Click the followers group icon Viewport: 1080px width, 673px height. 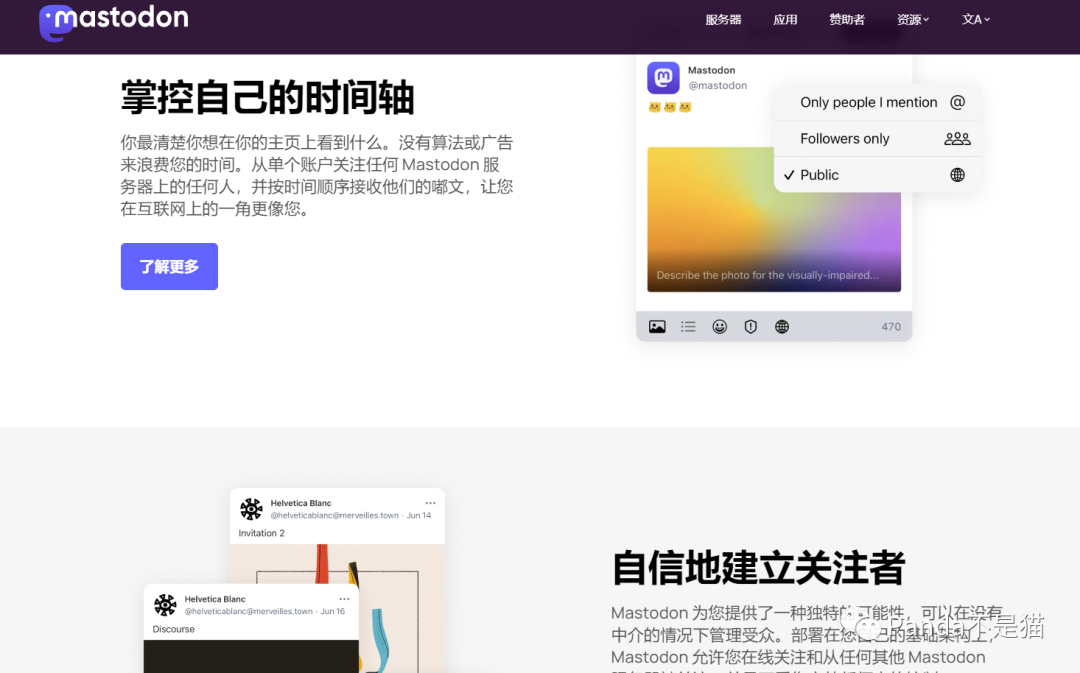tap(957, 138)
